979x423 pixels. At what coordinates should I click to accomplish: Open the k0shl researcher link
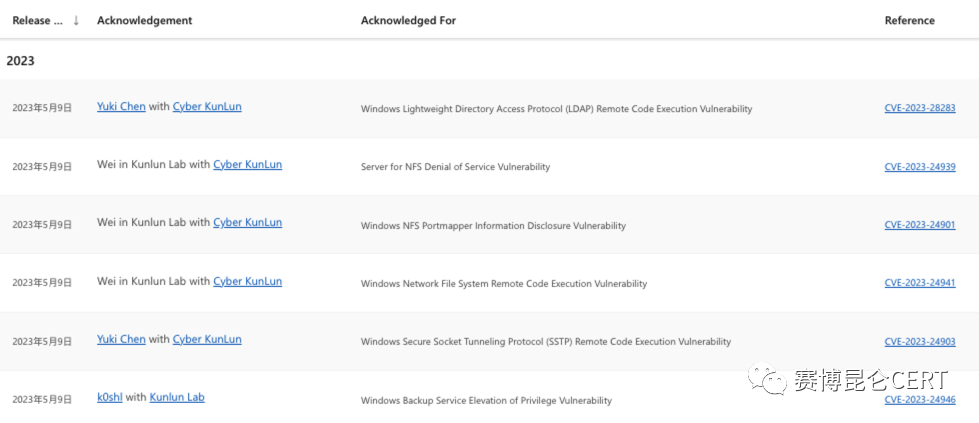(109, 398)
